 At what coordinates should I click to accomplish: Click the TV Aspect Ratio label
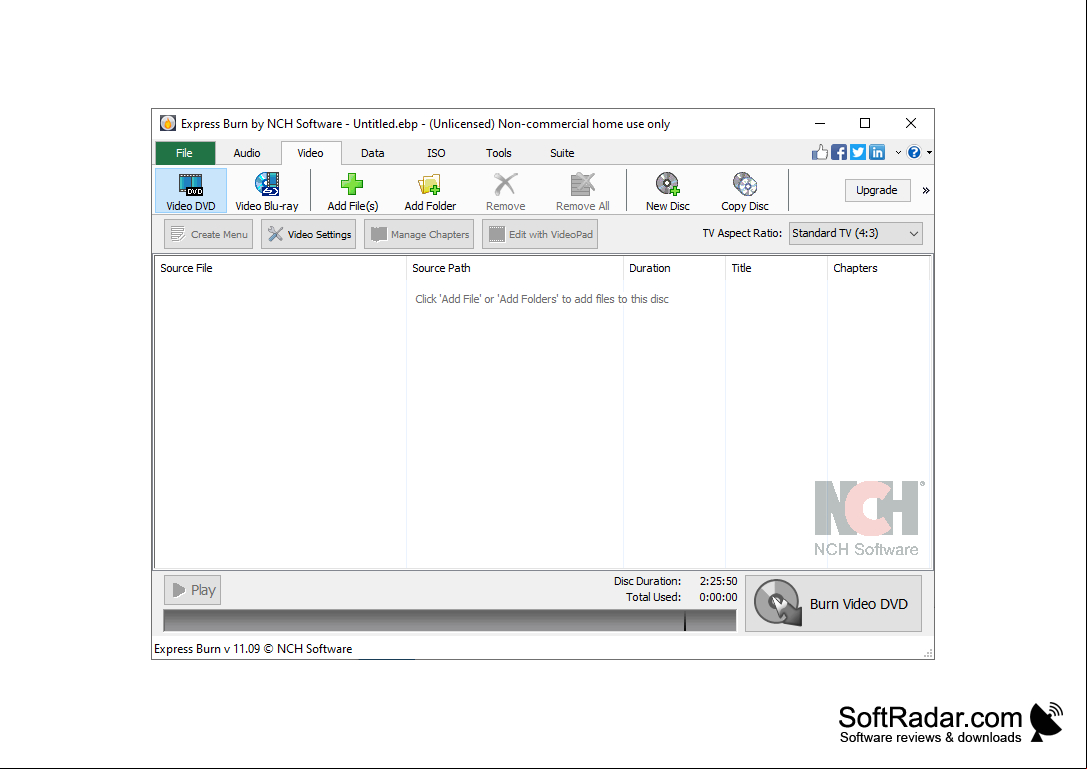pos(742,234)
